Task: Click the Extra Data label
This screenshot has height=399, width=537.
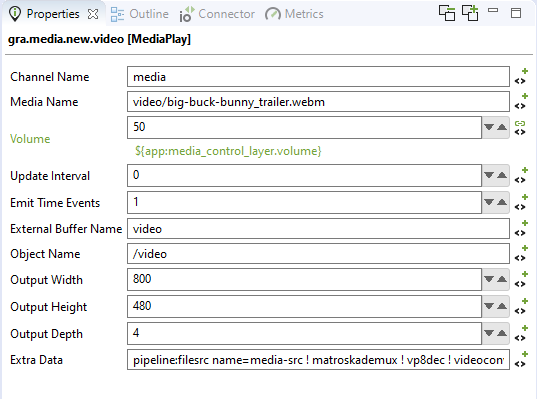Action: [36, 360]
